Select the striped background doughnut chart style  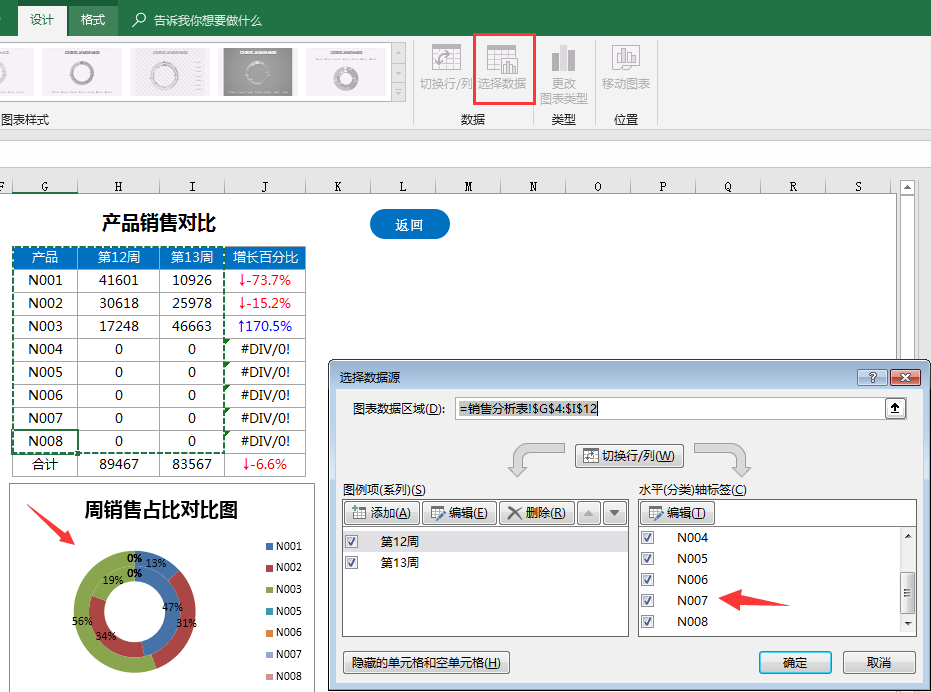[170, 72]
